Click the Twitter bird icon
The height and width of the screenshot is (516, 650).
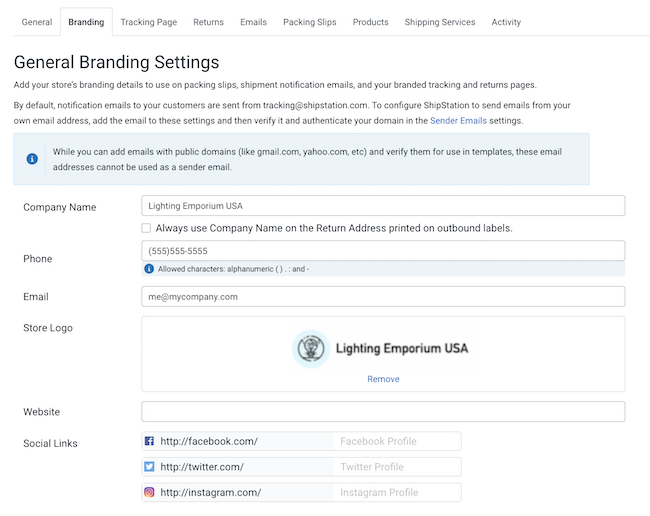tap(149, 467)
